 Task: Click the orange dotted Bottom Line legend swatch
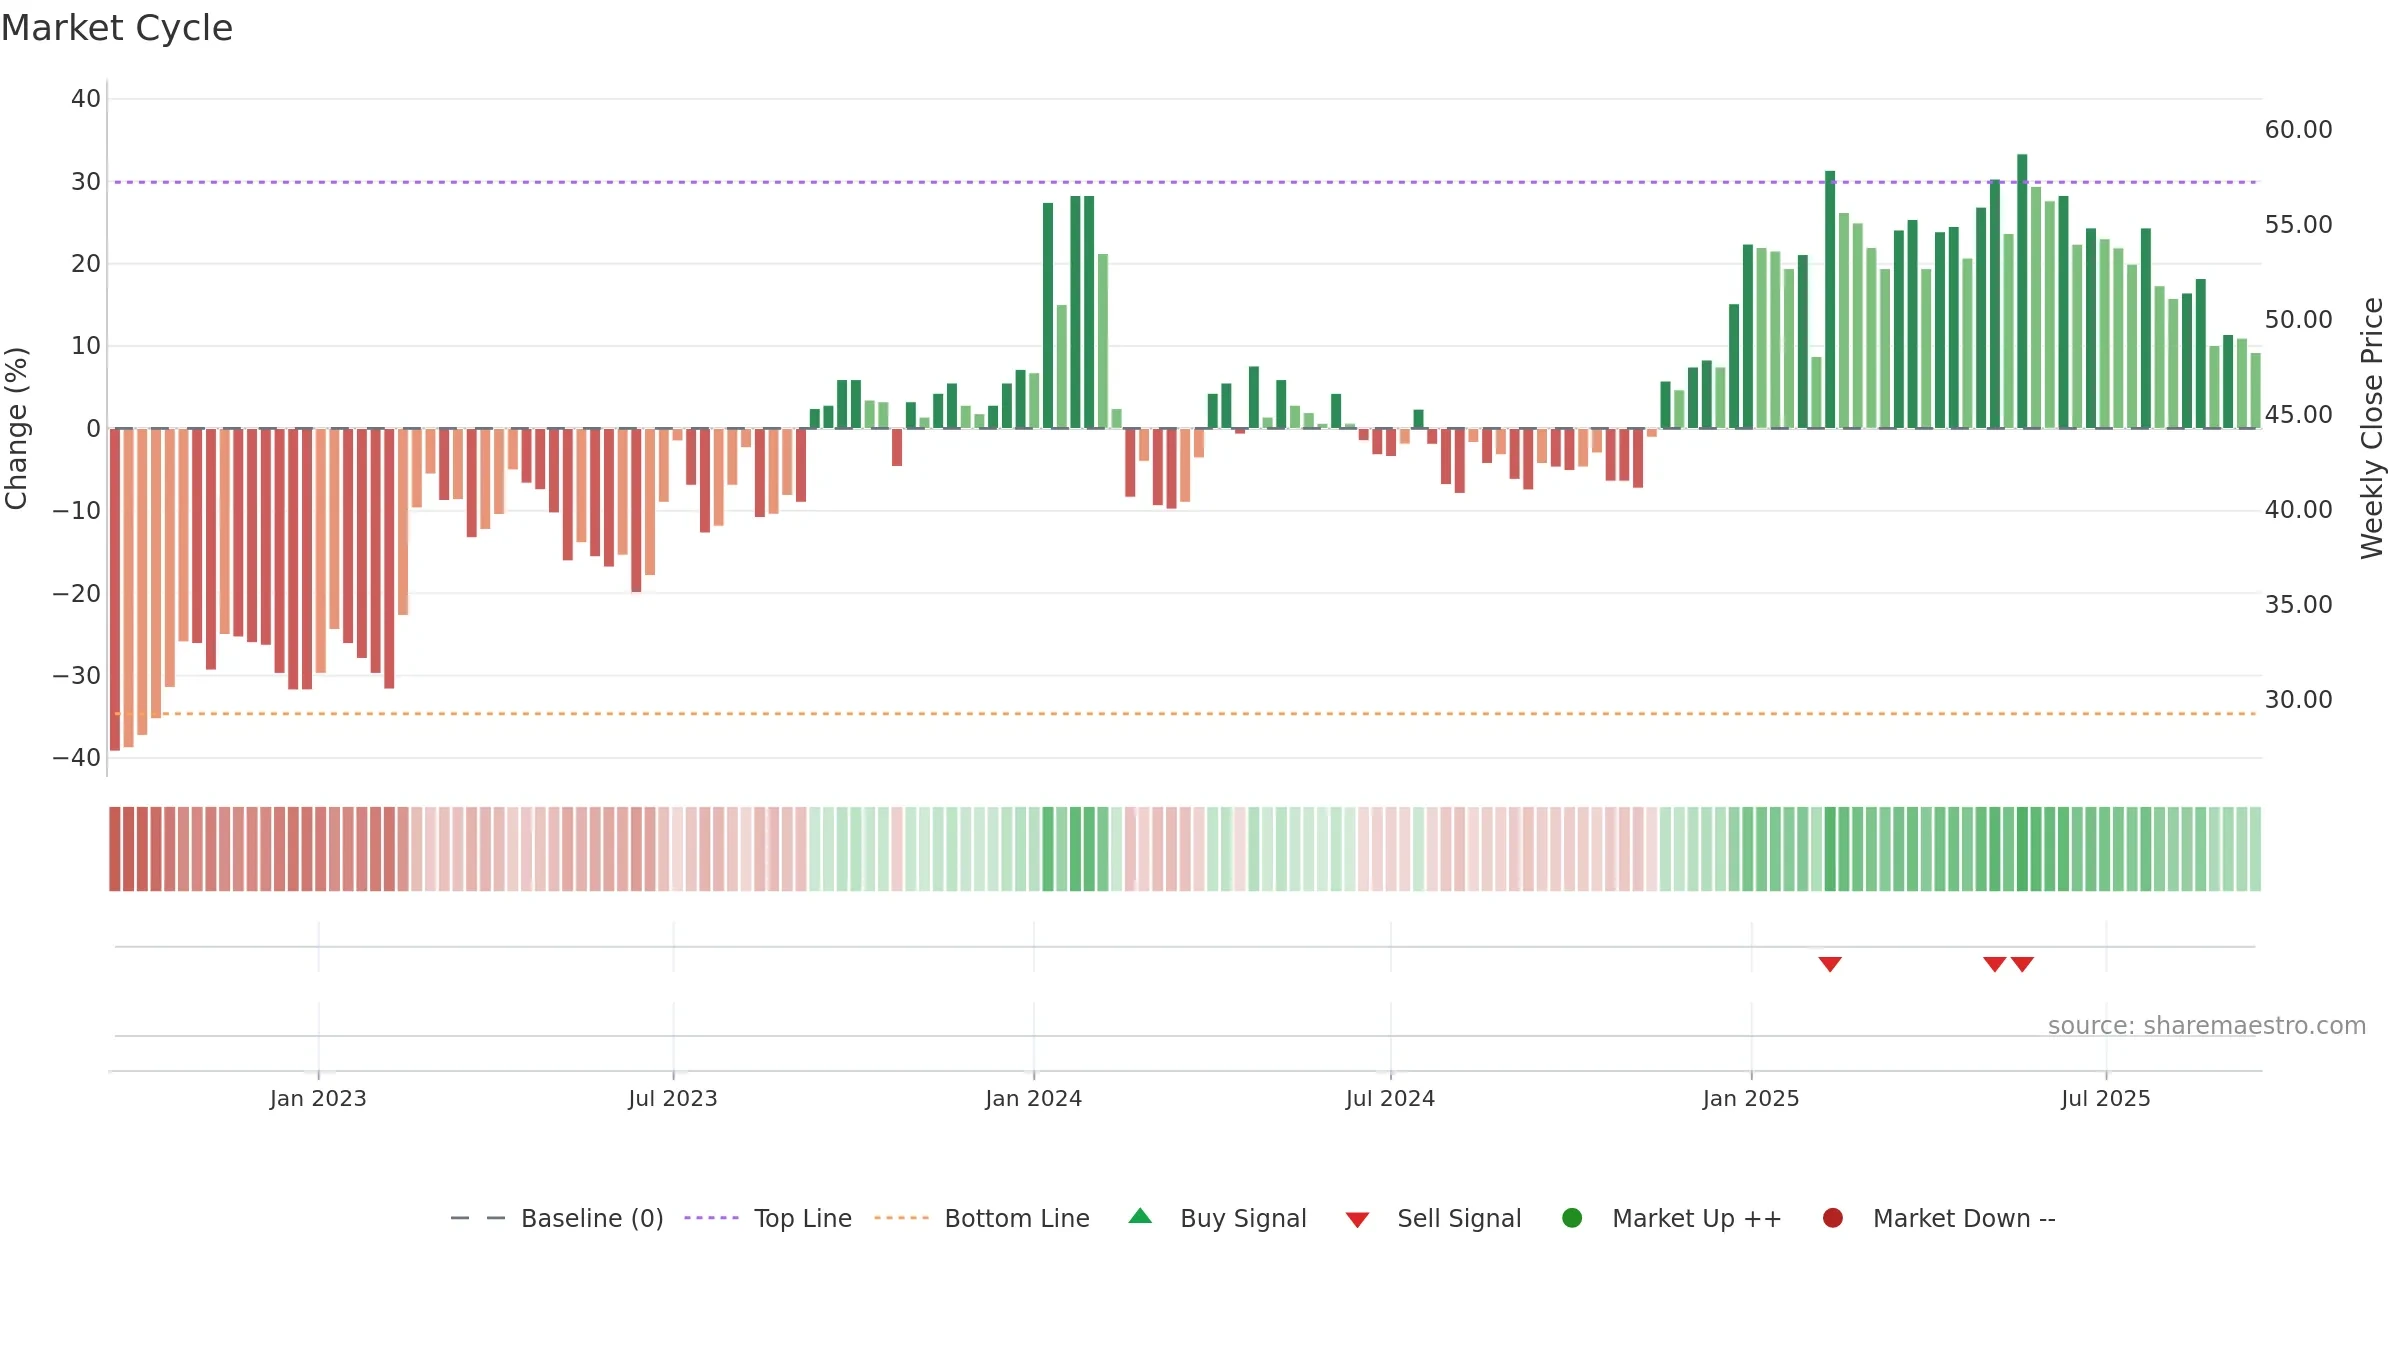point(901,1218)
